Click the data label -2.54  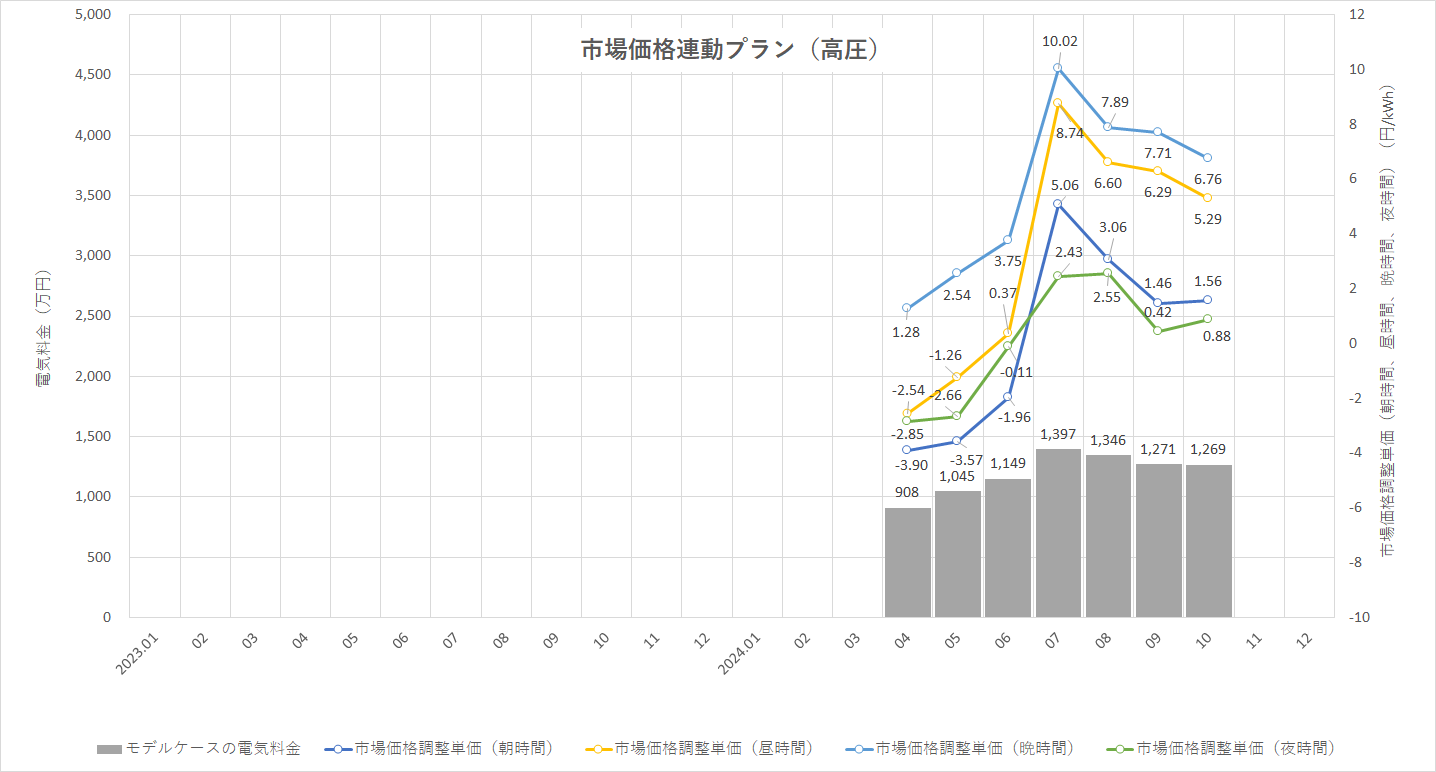[909, 390]
